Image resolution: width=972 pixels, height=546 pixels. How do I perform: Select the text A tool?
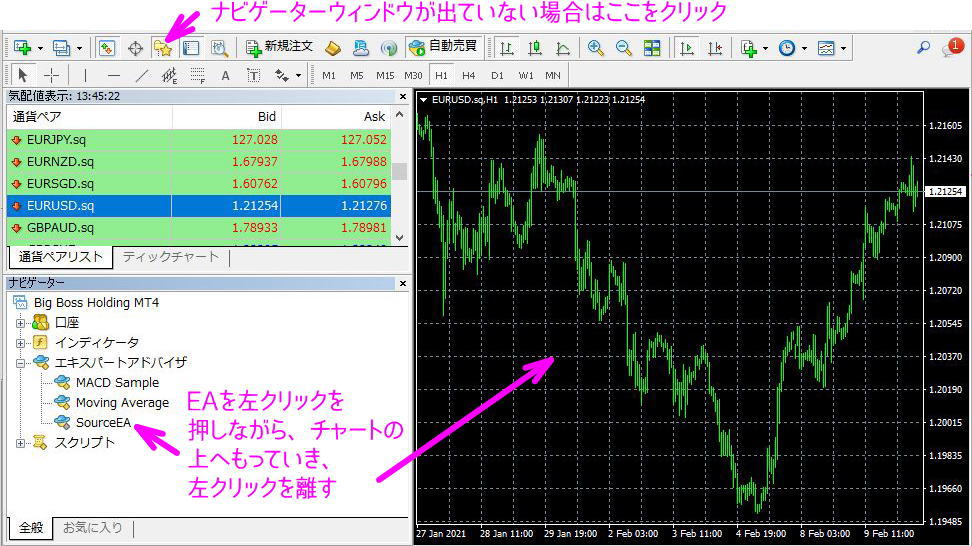(226, 76)
